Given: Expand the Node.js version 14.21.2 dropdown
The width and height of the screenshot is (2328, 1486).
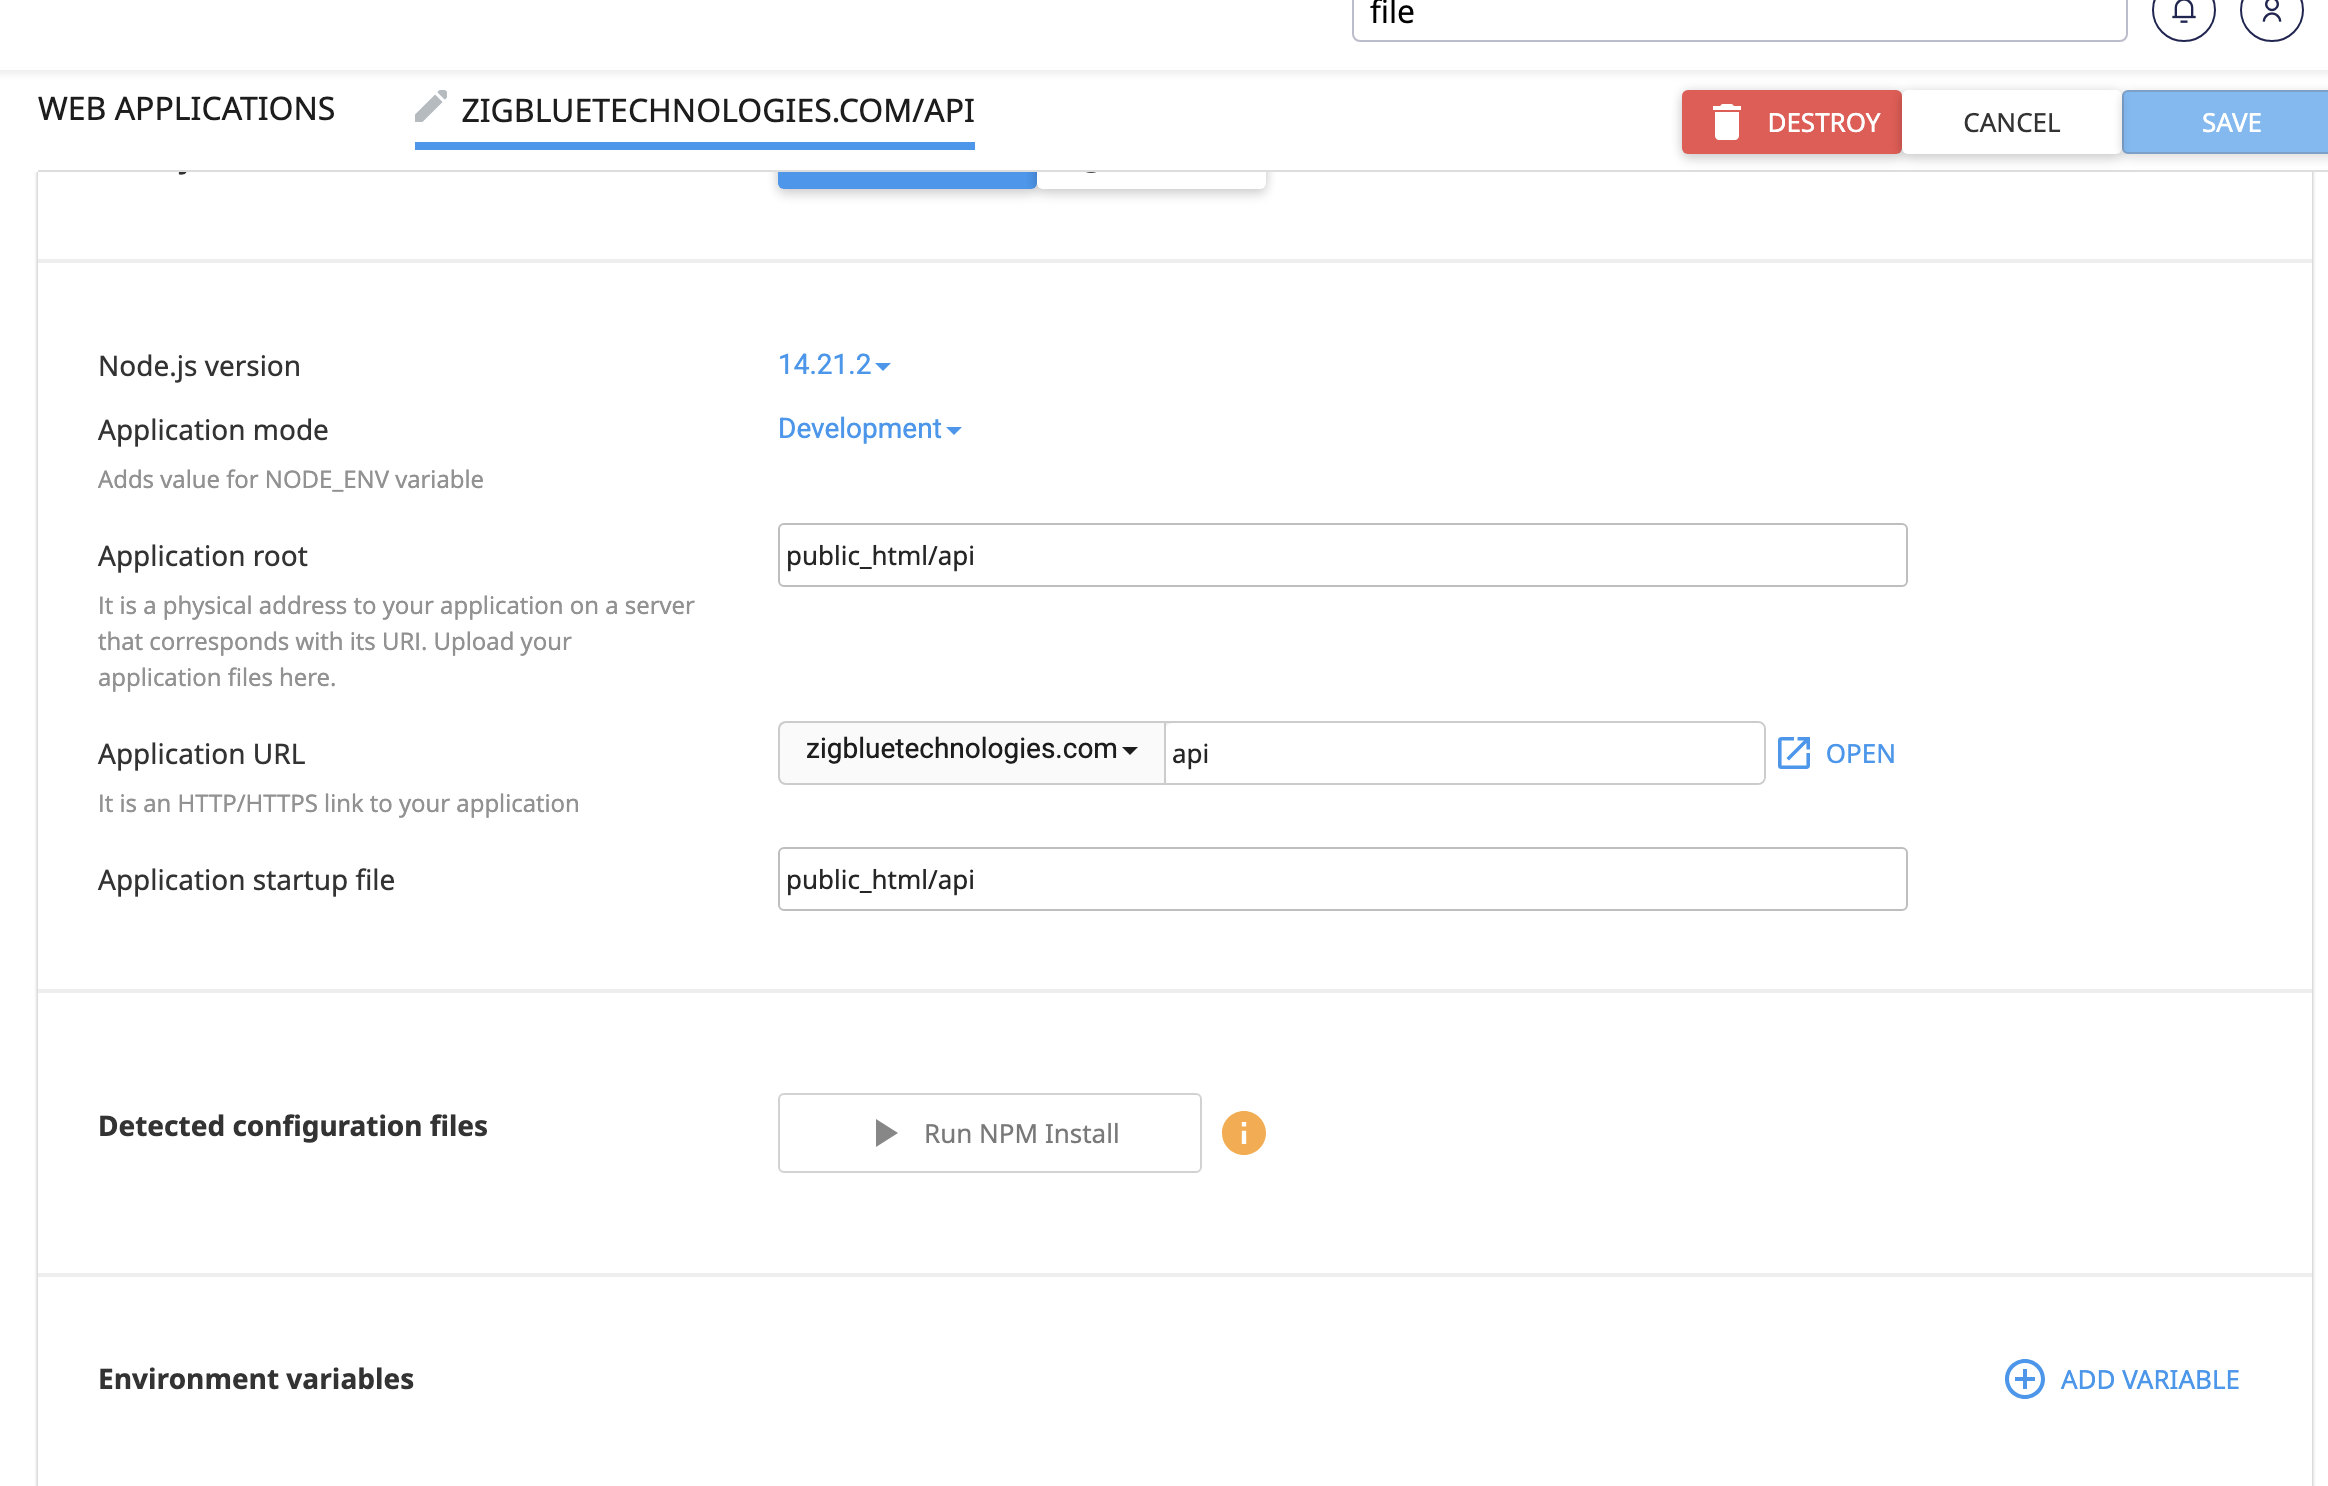Looking at the screenshot, I should [x=834, y=365].
